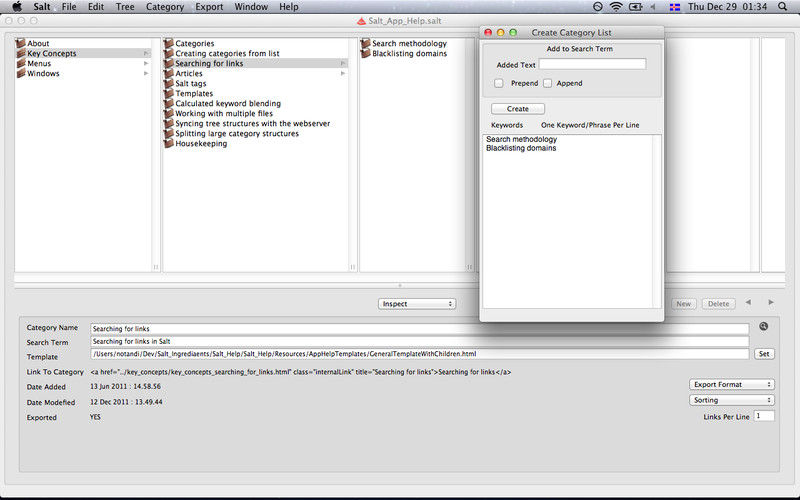Click Creating categories from list book icon
The width and height of the screenshot is (800, 500).
(x=168, y=53)
